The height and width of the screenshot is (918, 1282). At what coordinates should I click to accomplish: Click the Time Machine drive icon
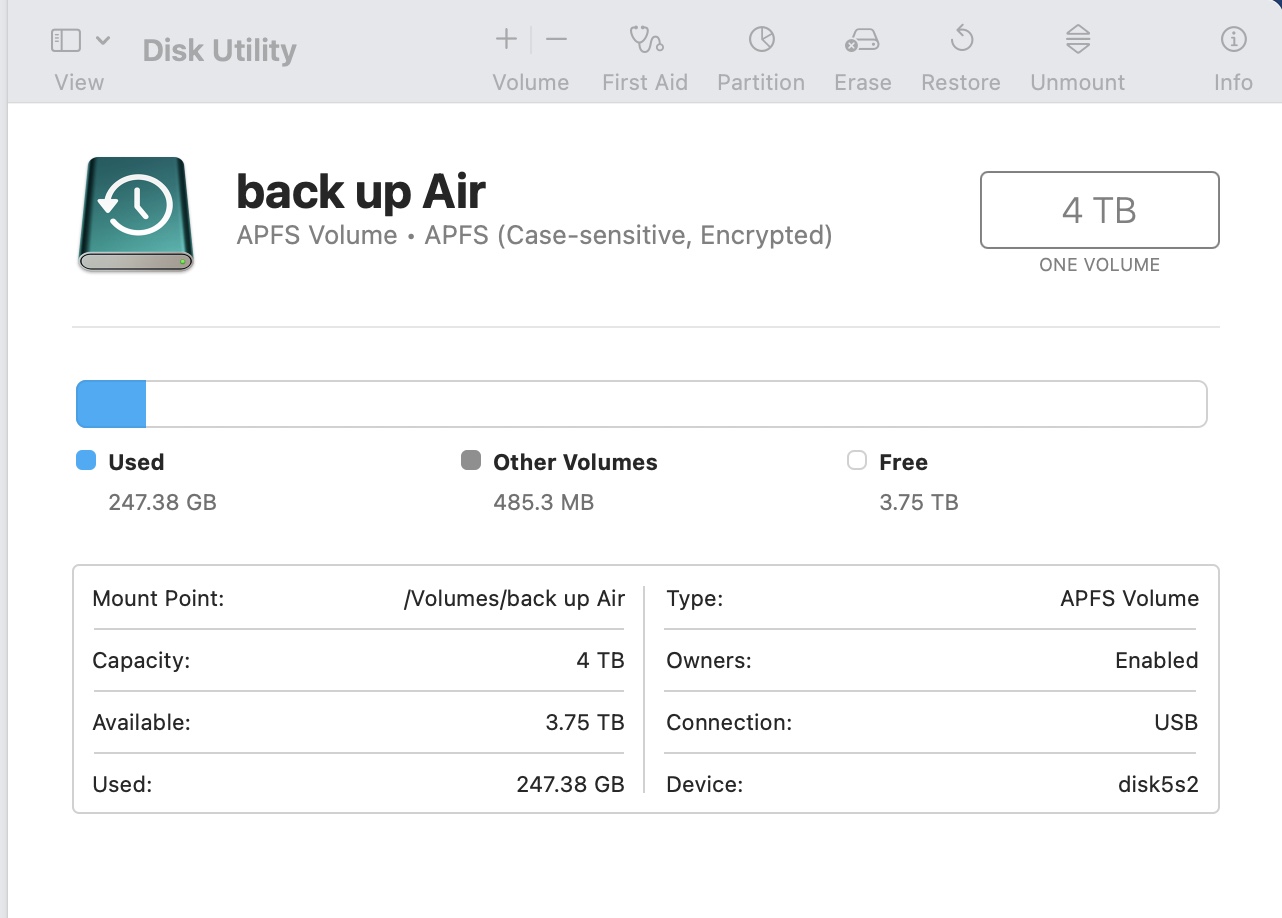pyautogui.click(x=136, y=213)
